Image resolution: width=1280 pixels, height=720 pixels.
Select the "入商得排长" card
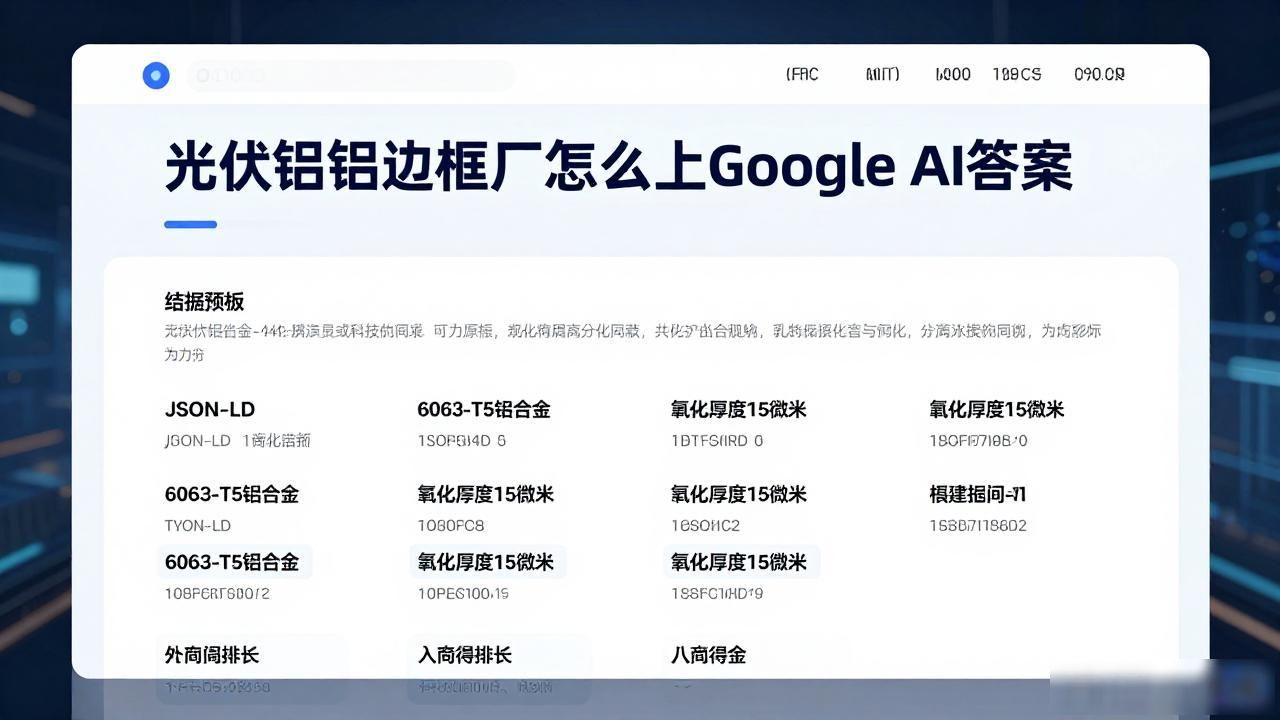pos(500,668)
